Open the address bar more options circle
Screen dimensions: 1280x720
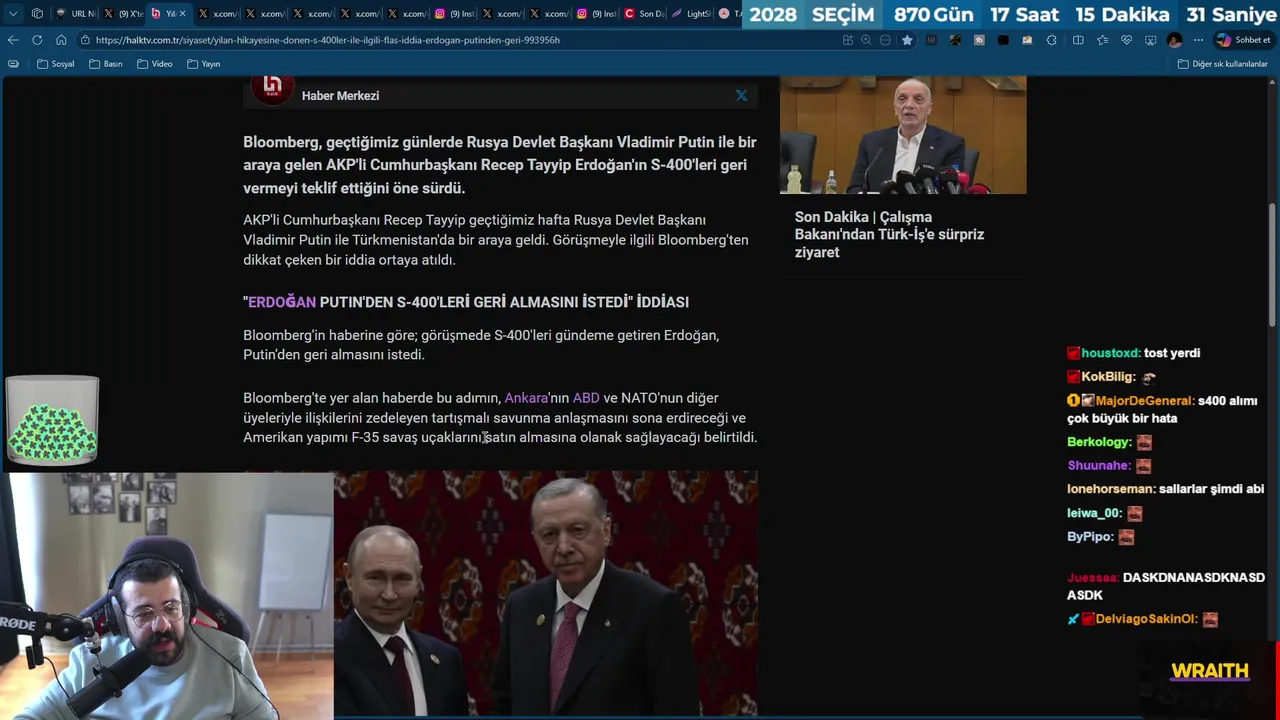click(886, 40)
